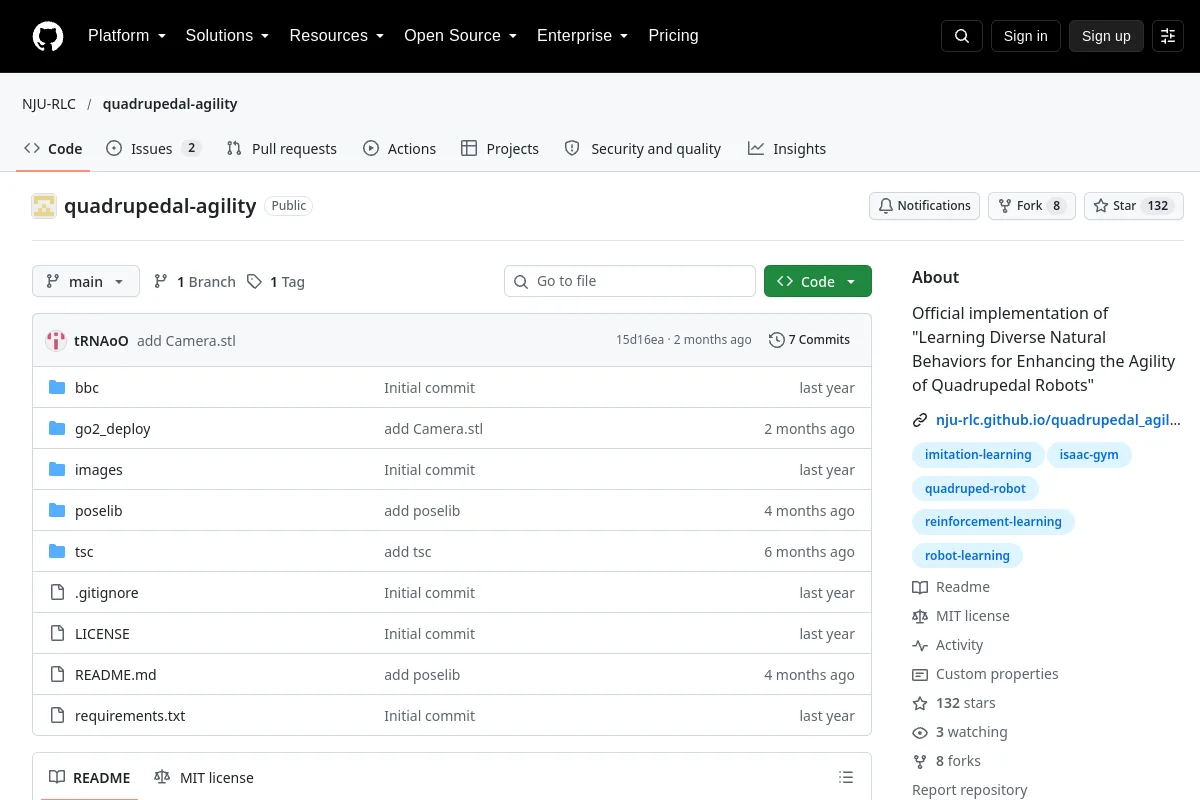Click the images folder icon

[57, 470]
